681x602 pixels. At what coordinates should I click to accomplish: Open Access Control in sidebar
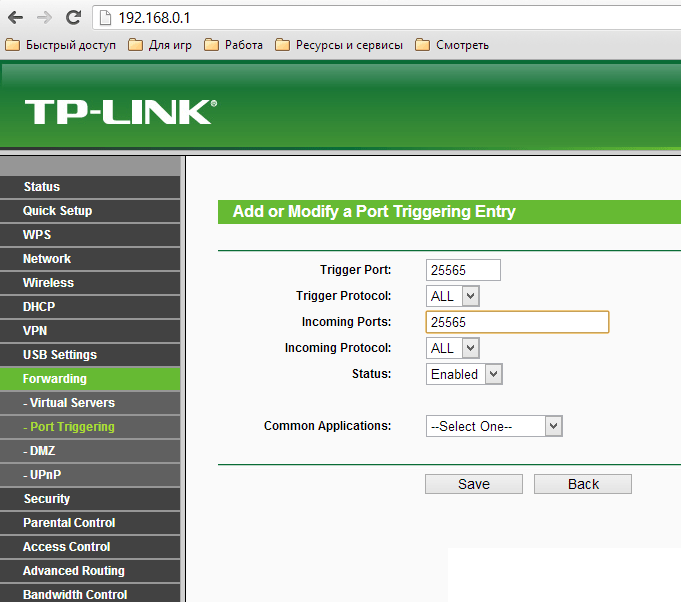tap(90, 547)
